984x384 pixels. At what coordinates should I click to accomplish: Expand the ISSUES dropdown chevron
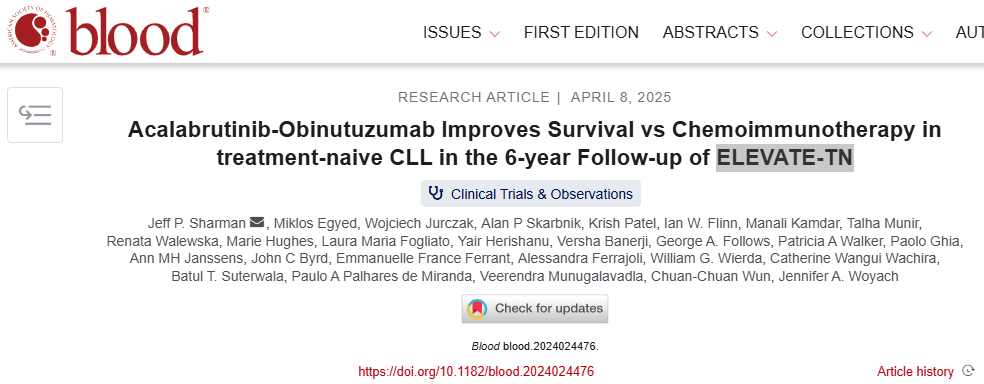[495, 33]
